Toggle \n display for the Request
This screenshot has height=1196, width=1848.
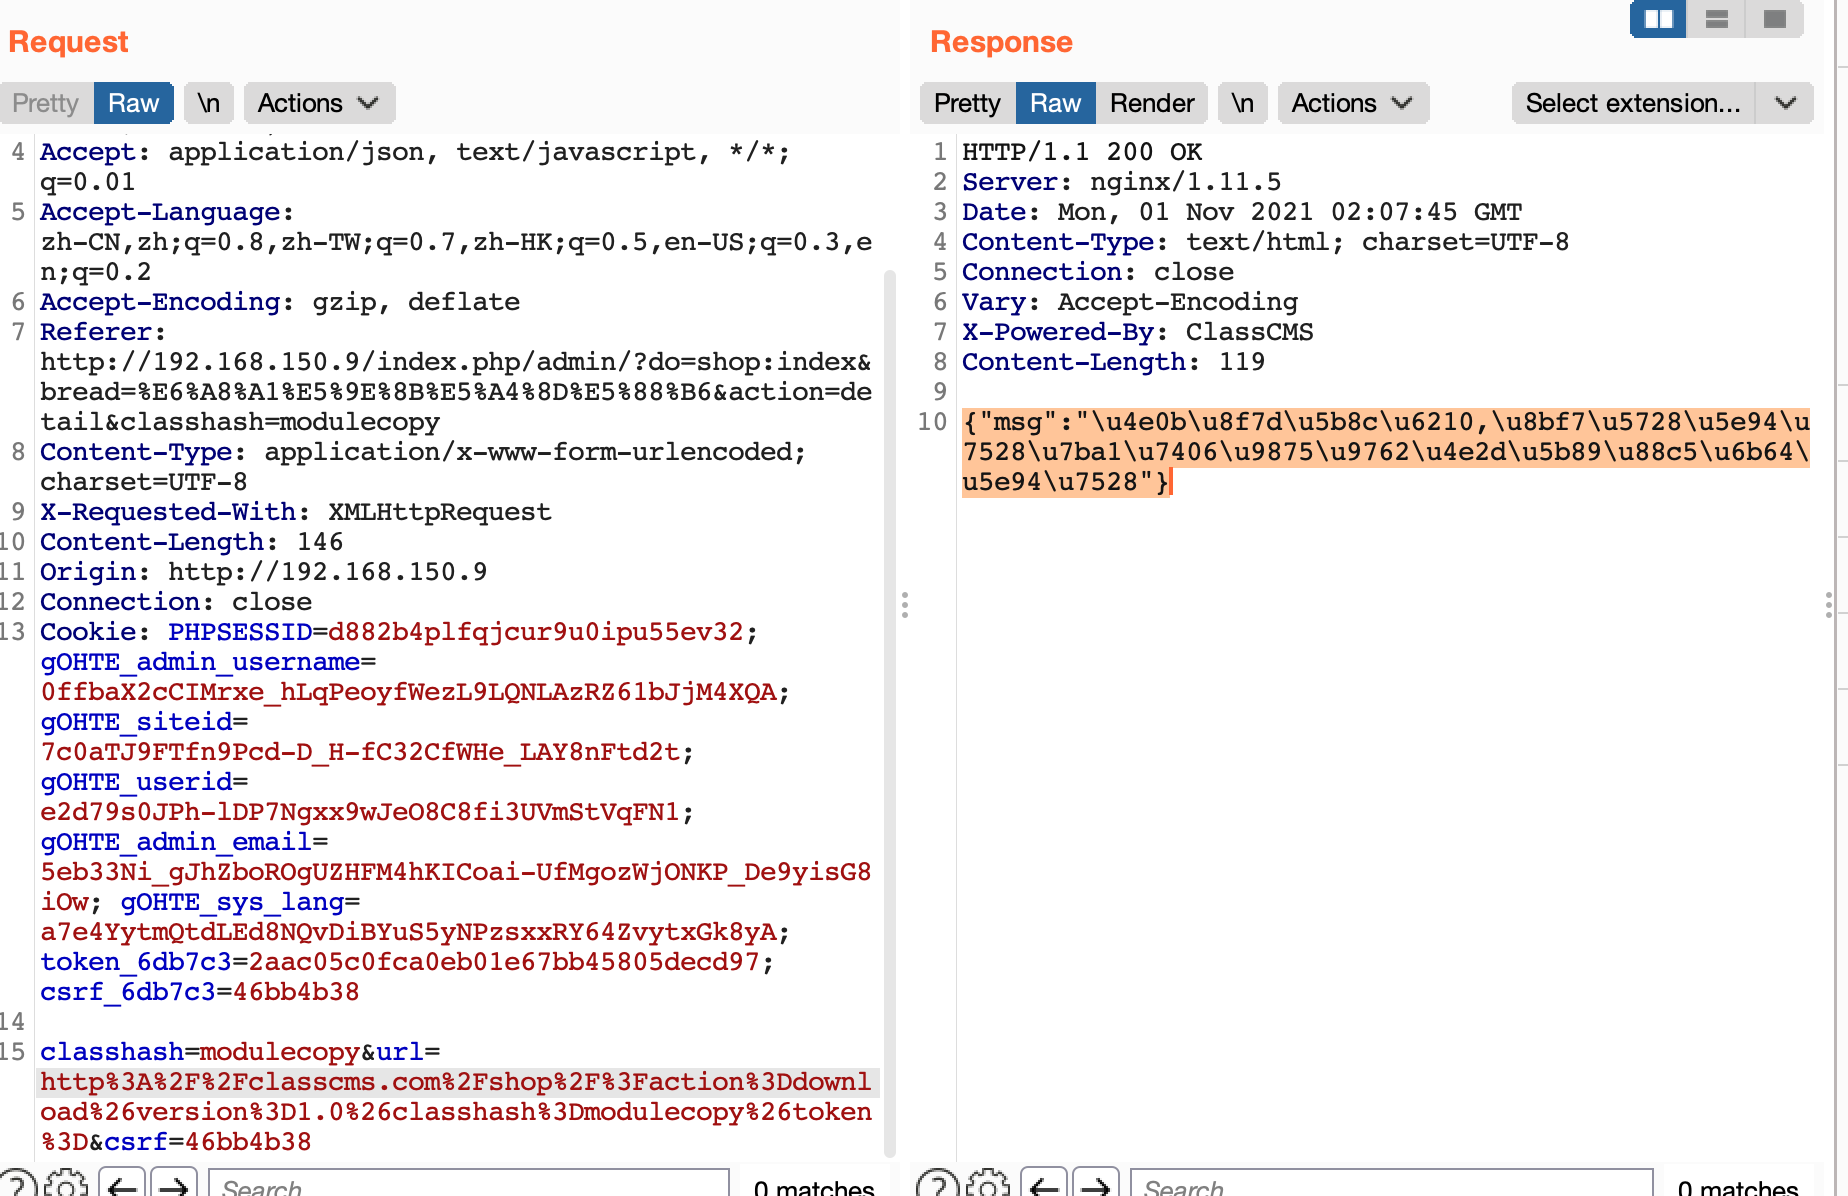pyautogui.click(x=208, y=103)
